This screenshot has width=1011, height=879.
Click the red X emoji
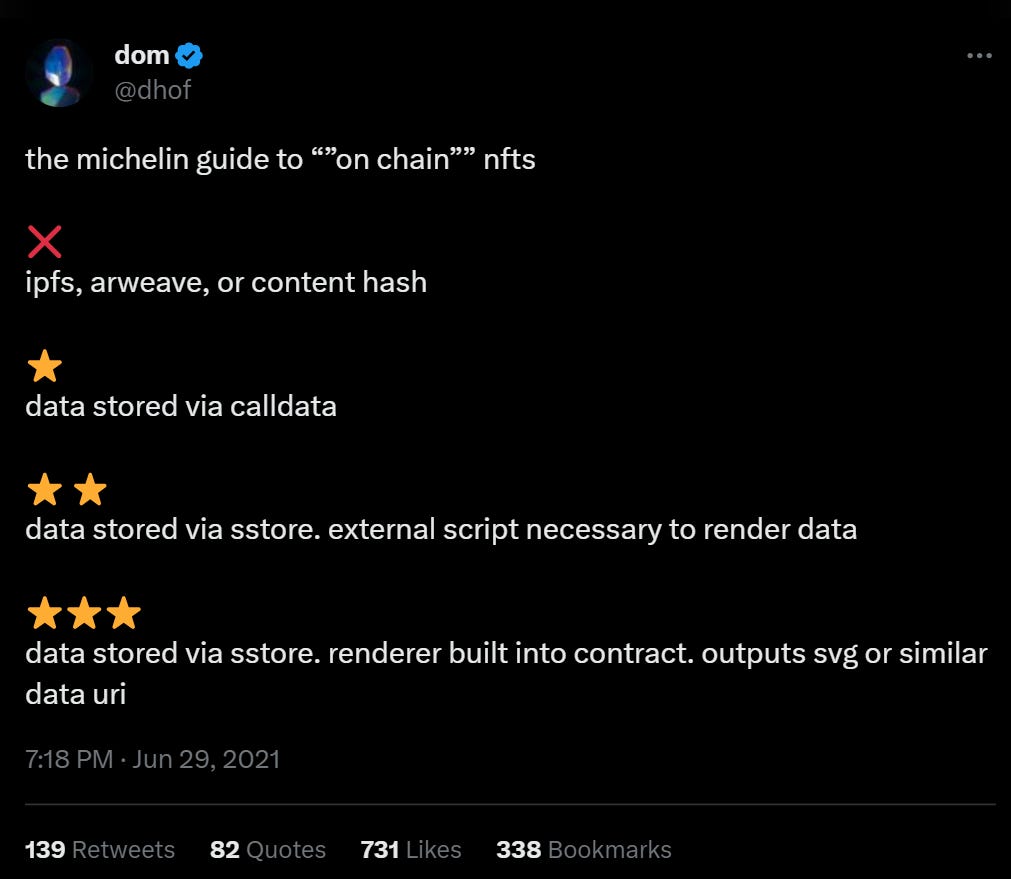(x=45, y=241)
